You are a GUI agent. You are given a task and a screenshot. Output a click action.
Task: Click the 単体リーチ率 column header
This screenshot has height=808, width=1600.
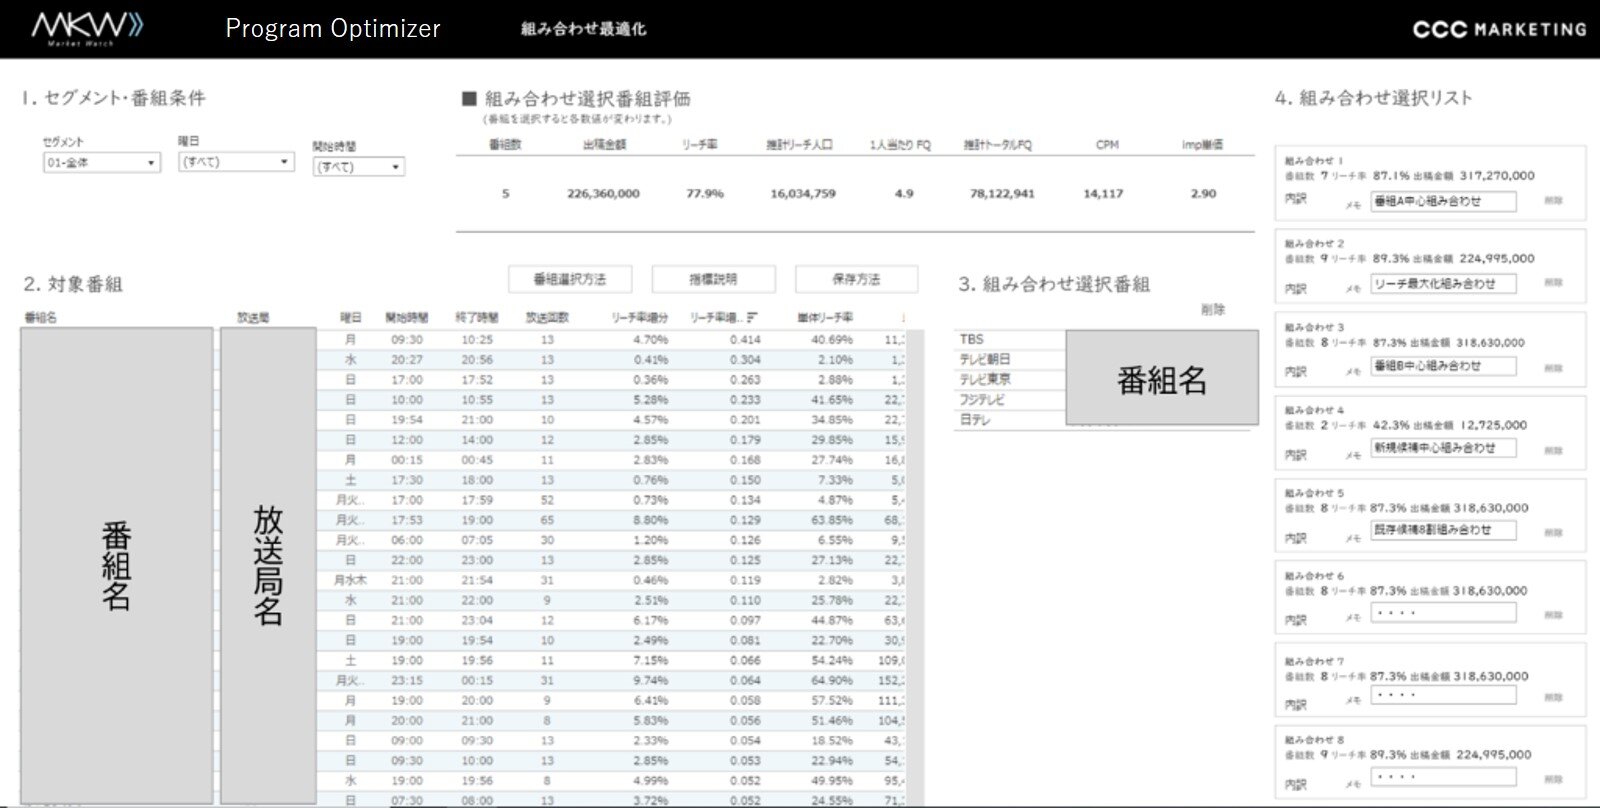825,318
